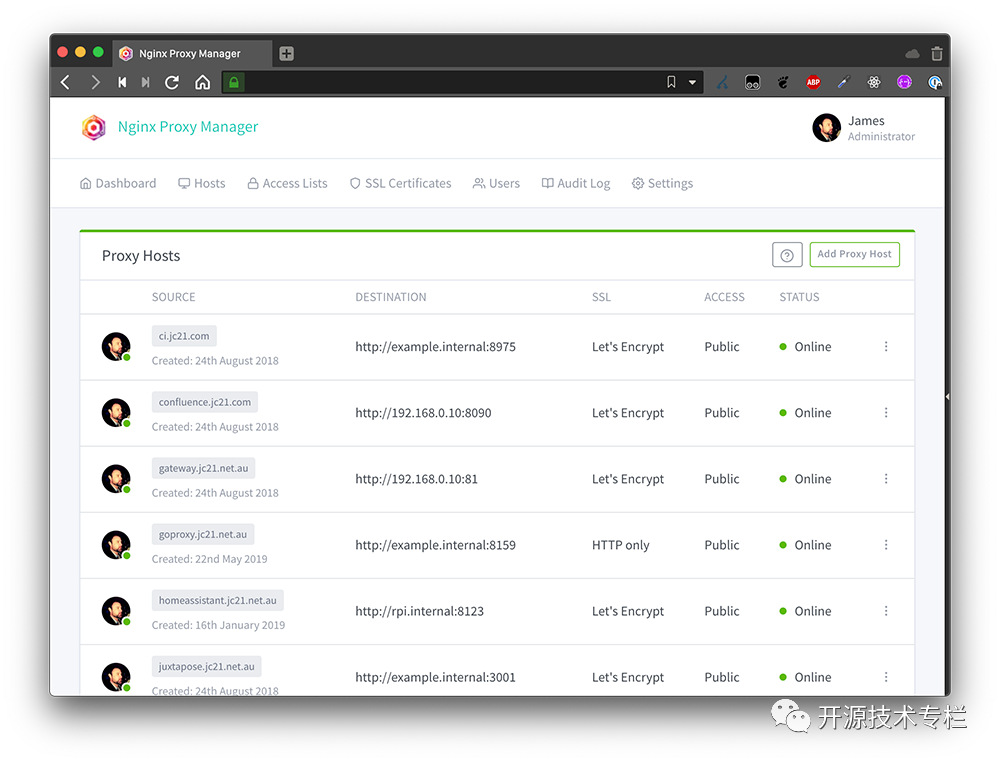Screen dimensions: 1000x762
Task: Click the destination http://192.168.0.10:81
Action: tap(416, 480)
